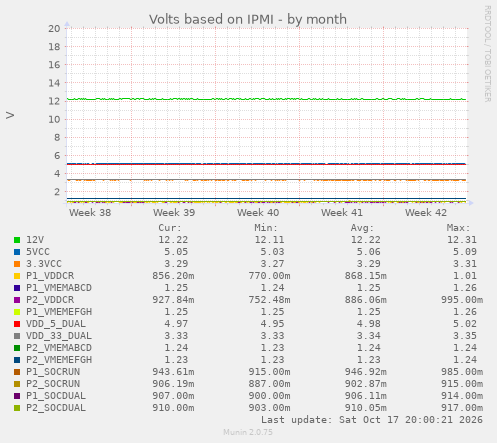Click the Week 38 x-axis label
Viewport: 497px width, 443px height.
(90, 213)
